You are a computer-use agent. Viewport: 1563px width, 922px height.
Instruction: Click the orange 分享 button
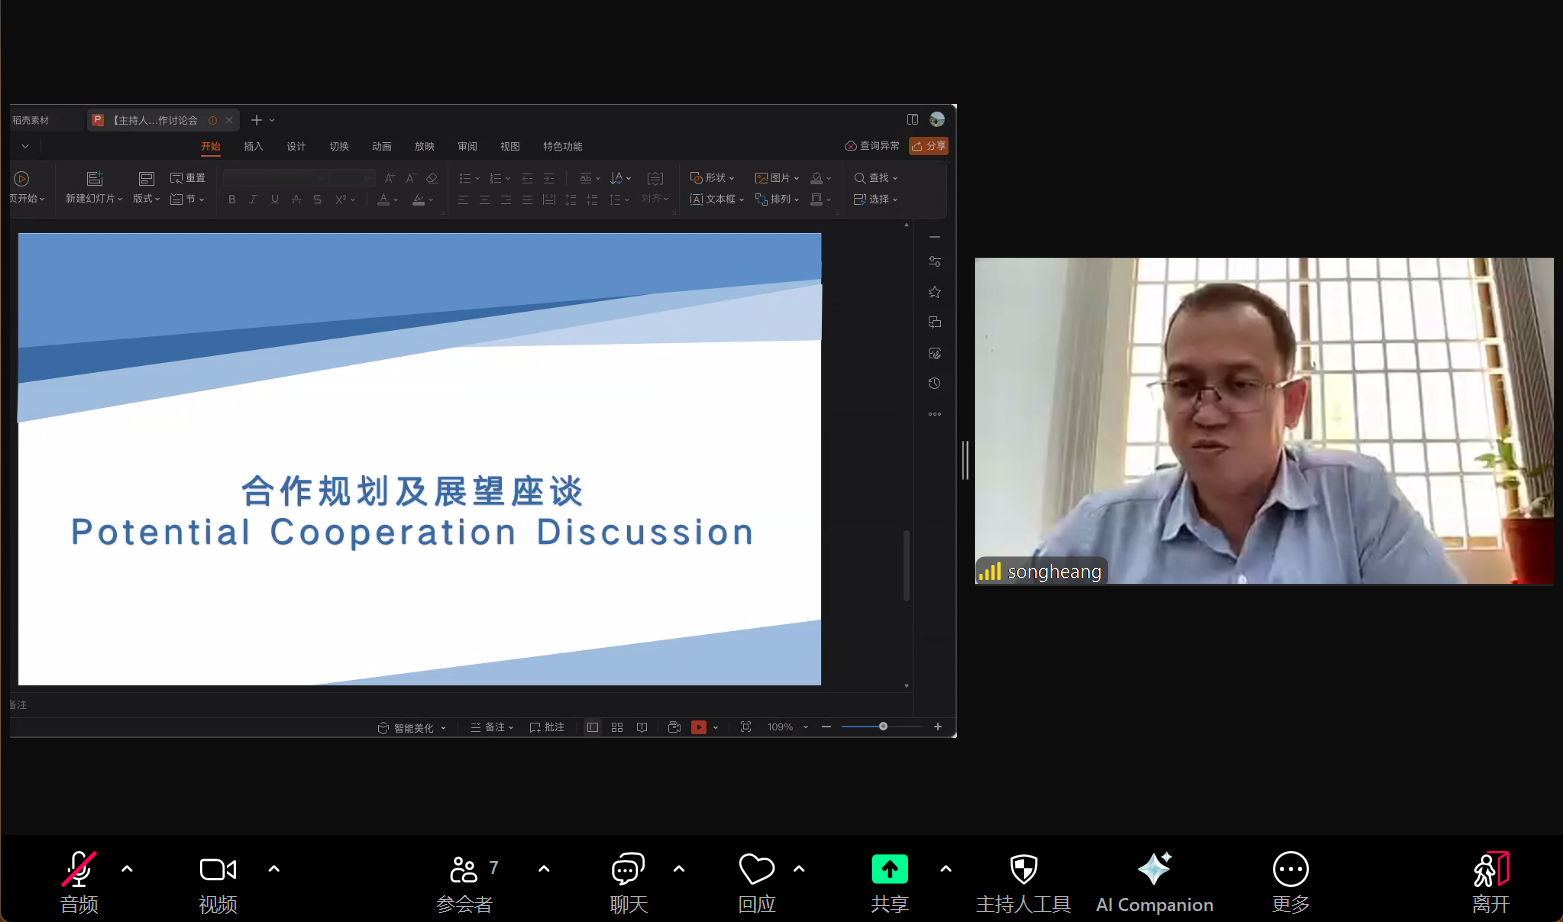[929, 146]
